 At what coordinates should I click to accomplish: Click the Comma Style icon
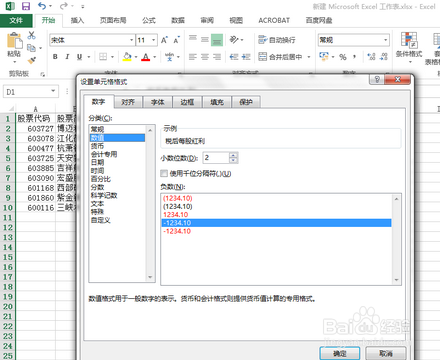355,57
